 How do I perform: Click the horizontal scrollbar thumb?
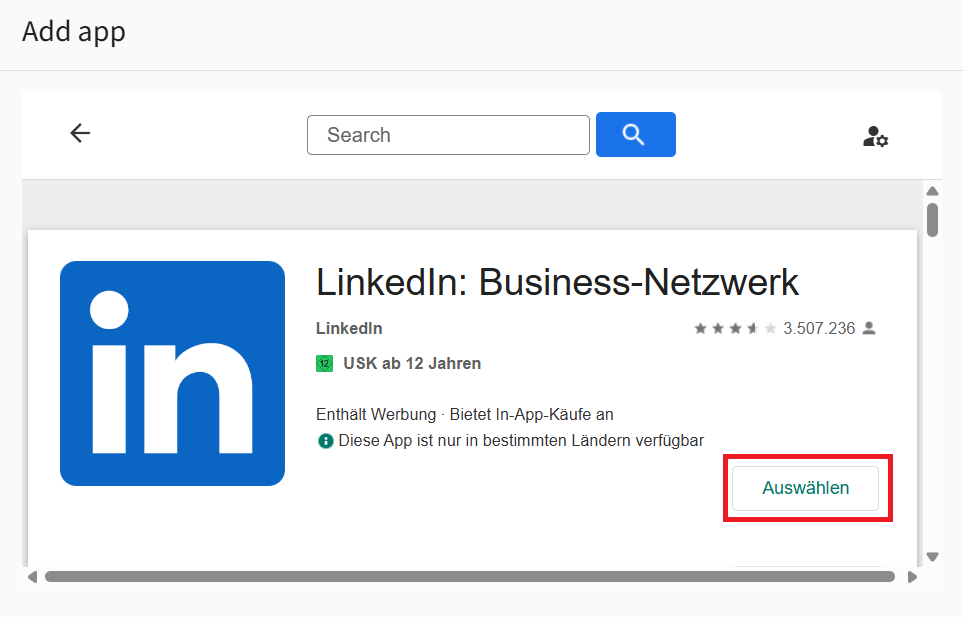(x=470, y=576)
